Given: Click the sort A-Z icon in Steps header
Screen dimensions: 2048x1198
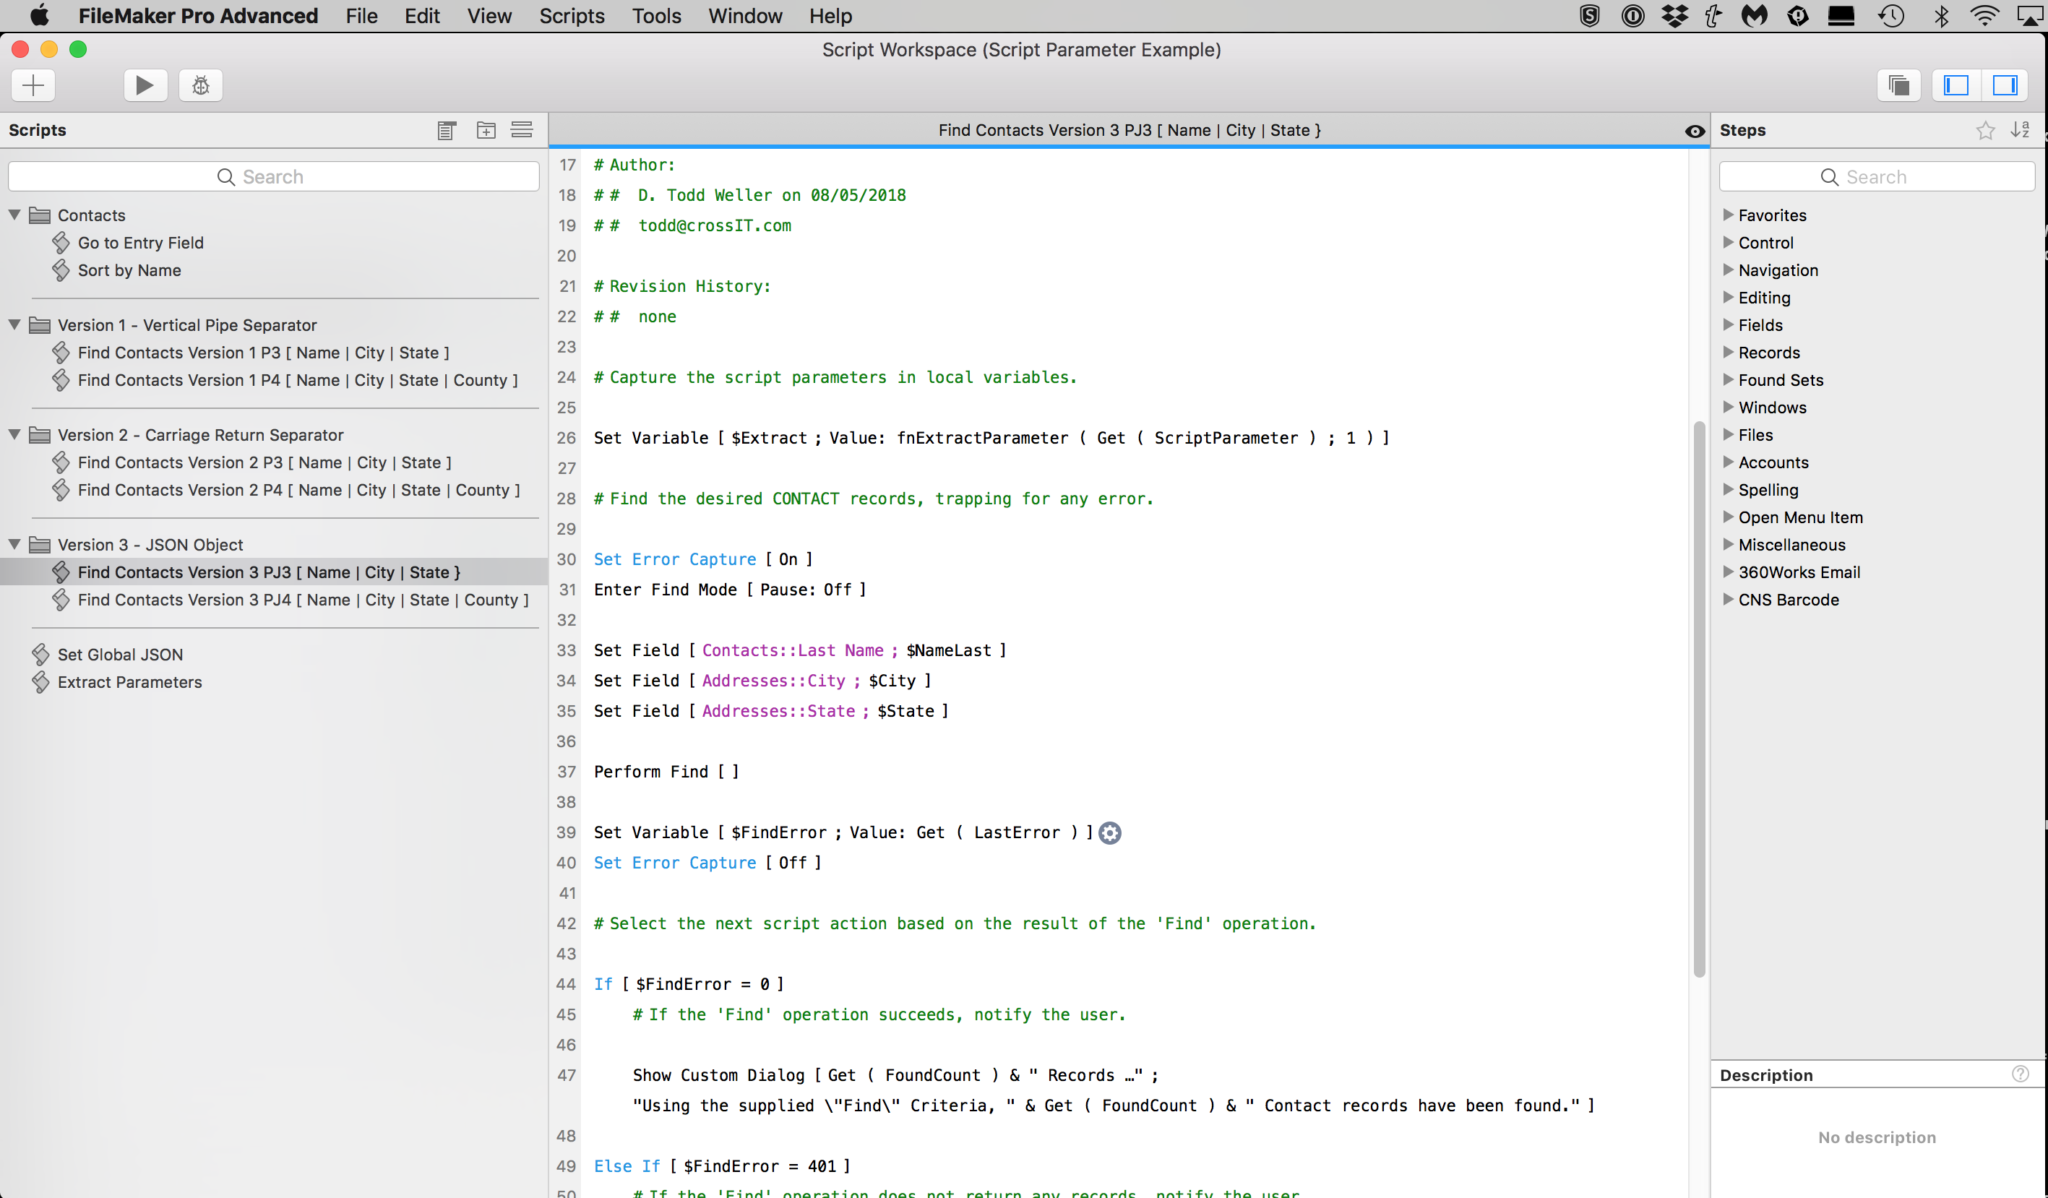Looking at the screenshot, I should (x=2020, y=130).
